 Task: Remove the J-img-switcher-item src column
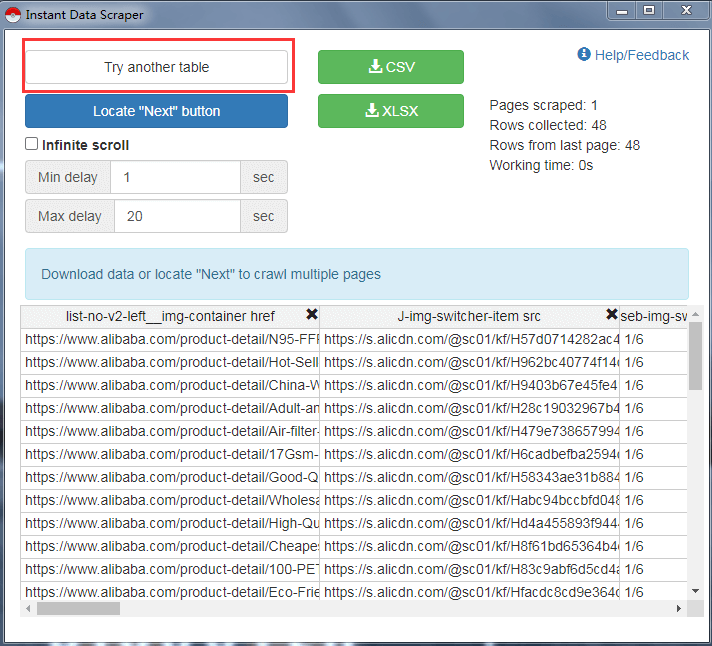coord(612,314)
